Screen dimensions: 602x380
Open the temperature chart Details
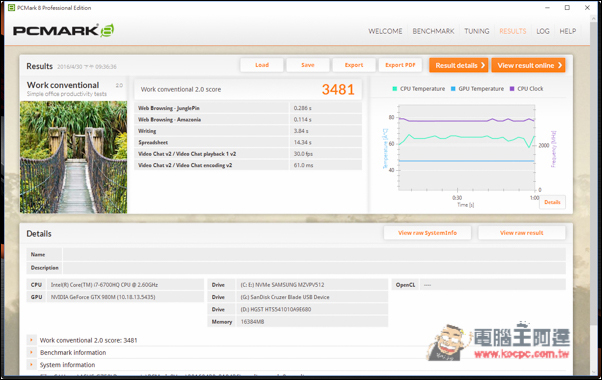coord(552,202)
